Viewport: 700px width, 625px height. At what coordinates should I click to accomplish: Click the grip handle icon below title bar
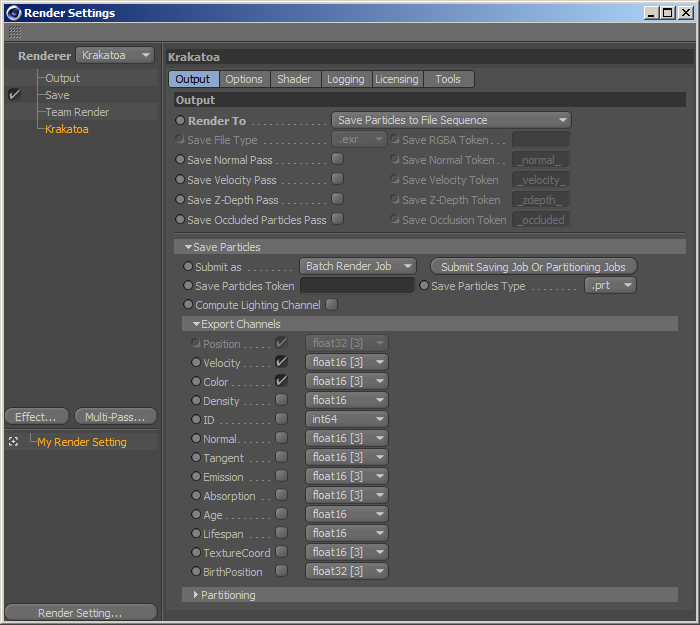pos(15,32)
